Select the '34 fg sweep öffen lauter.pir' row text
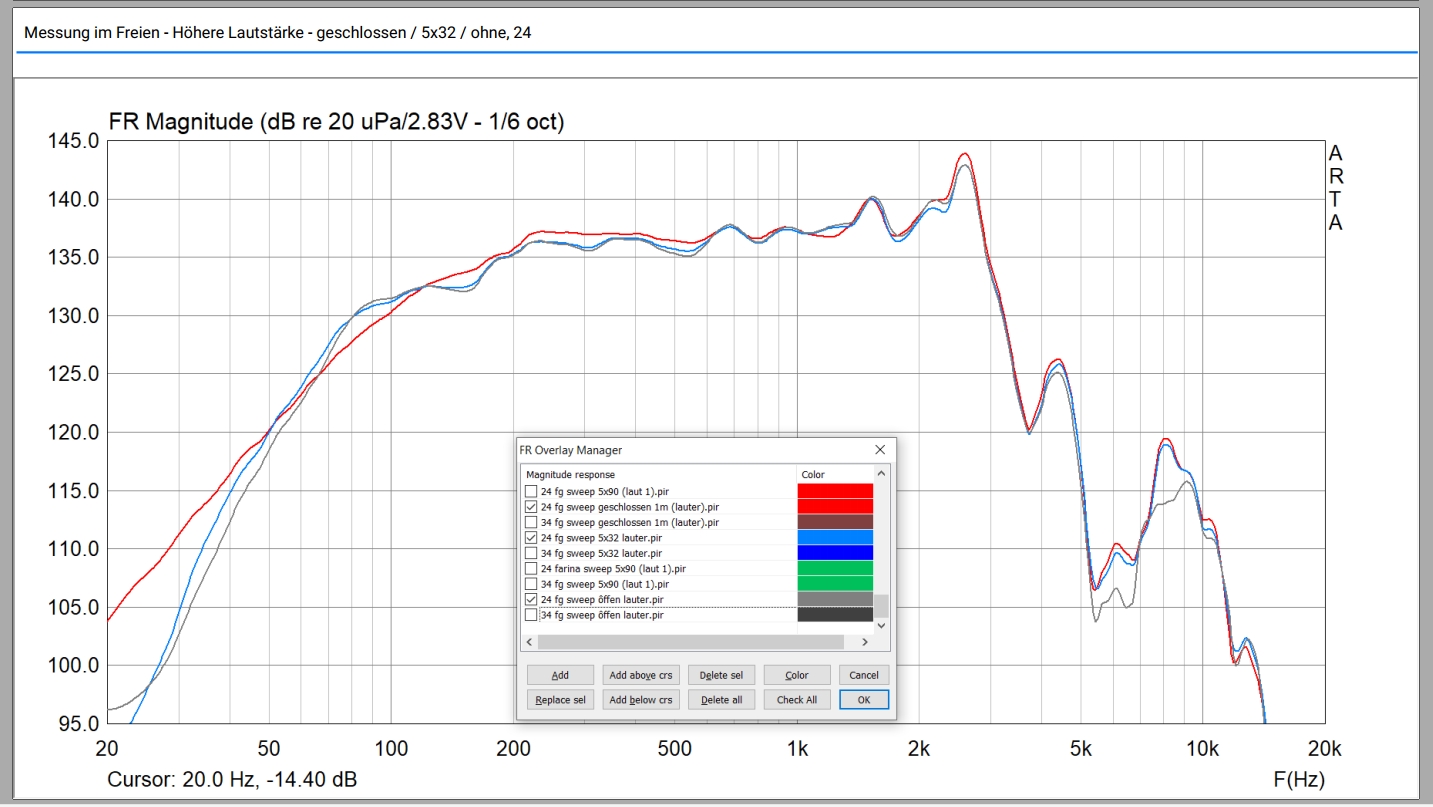The image size is (1433, 807). (601, 615)
